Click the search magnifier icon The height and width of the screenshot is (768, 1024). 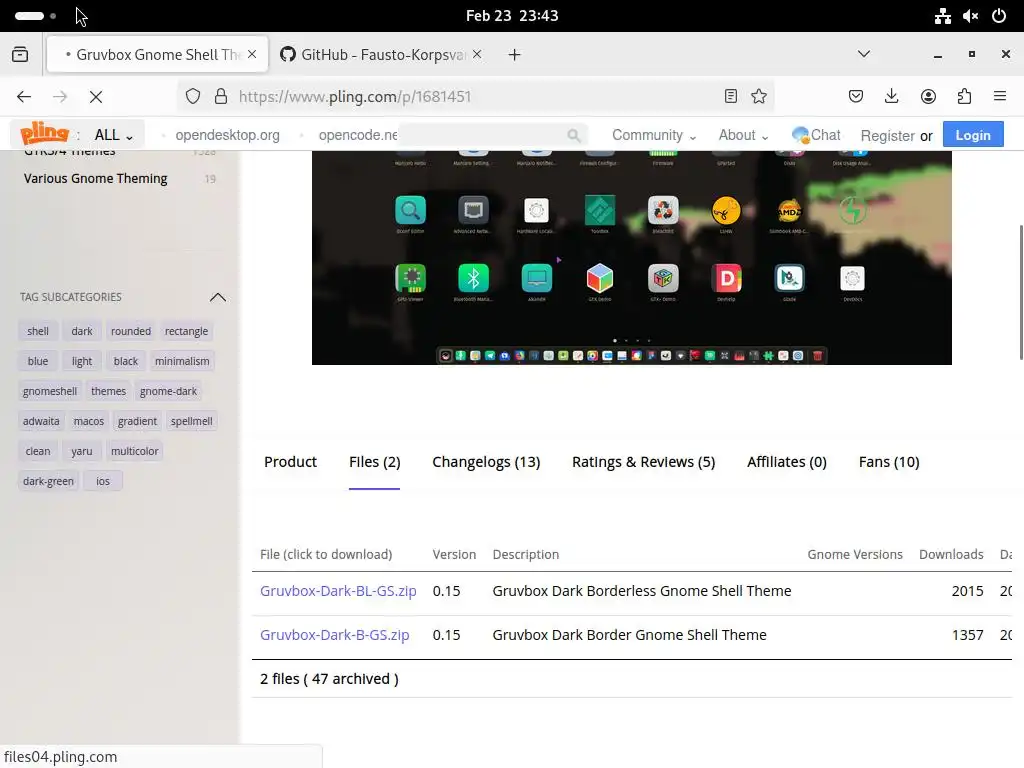(573, 135)
